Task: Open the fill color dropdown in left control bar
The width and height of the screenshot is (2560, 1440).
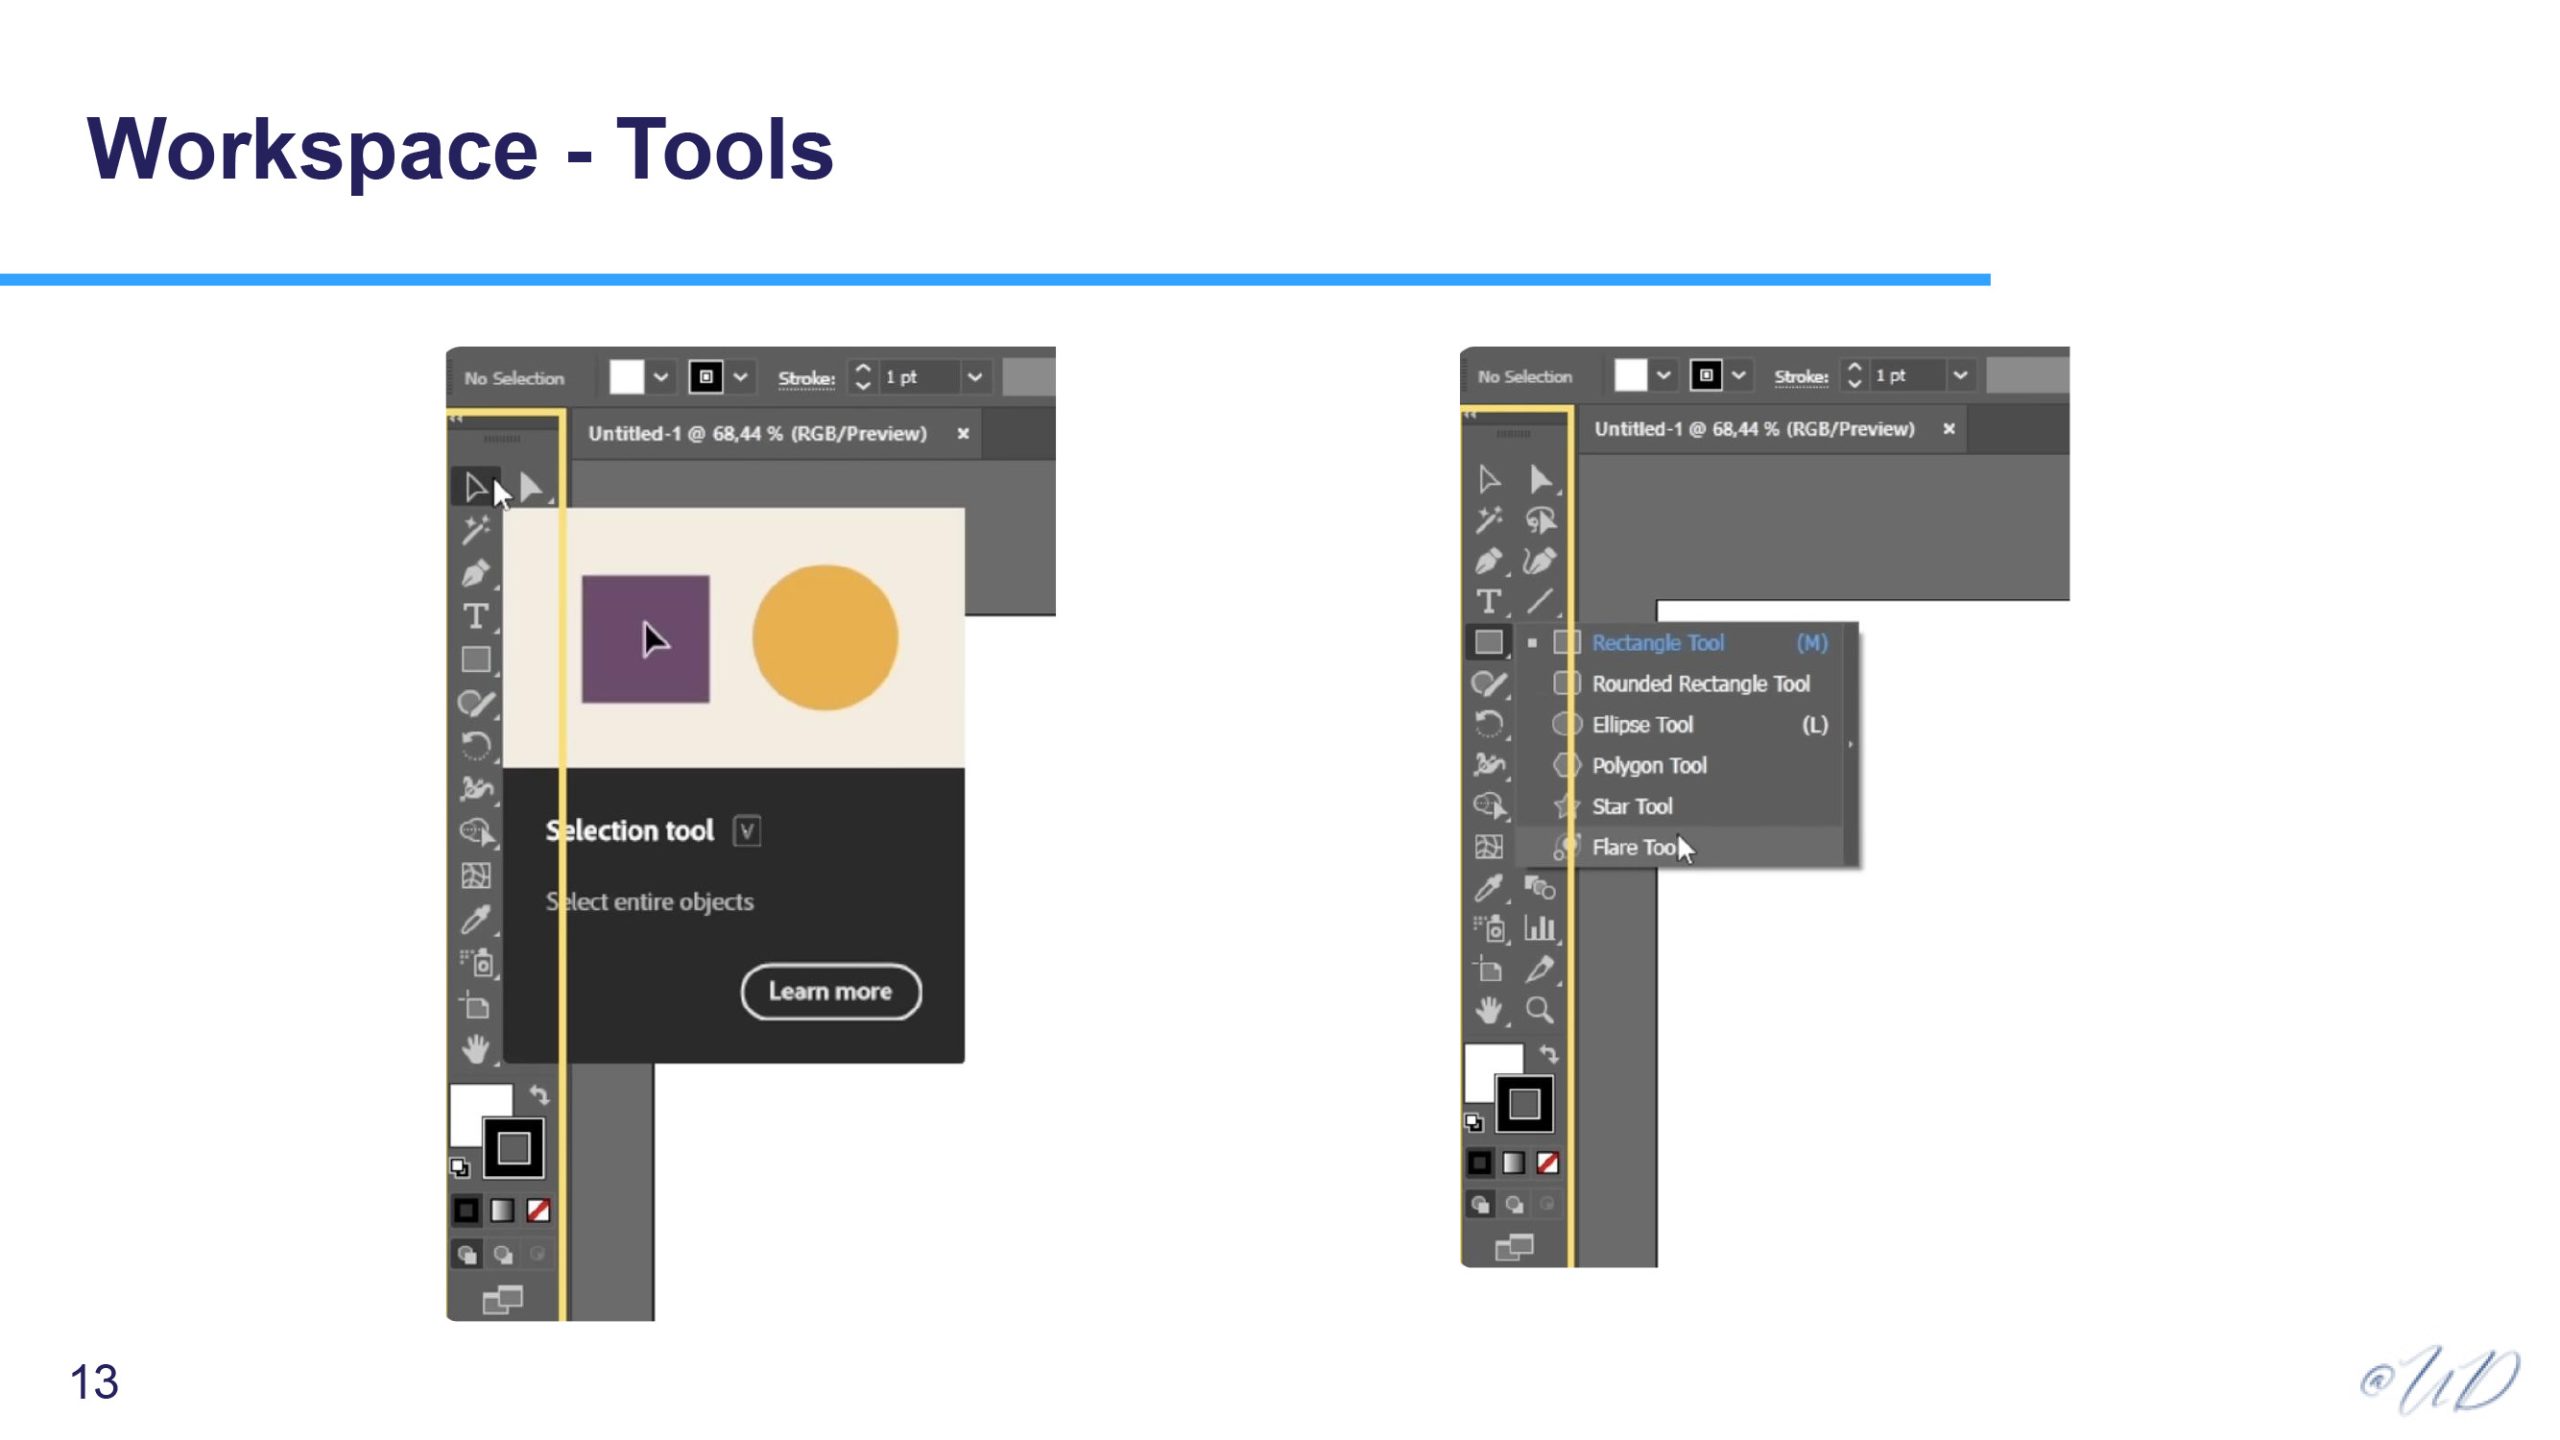Action: (x=660, y=378)
